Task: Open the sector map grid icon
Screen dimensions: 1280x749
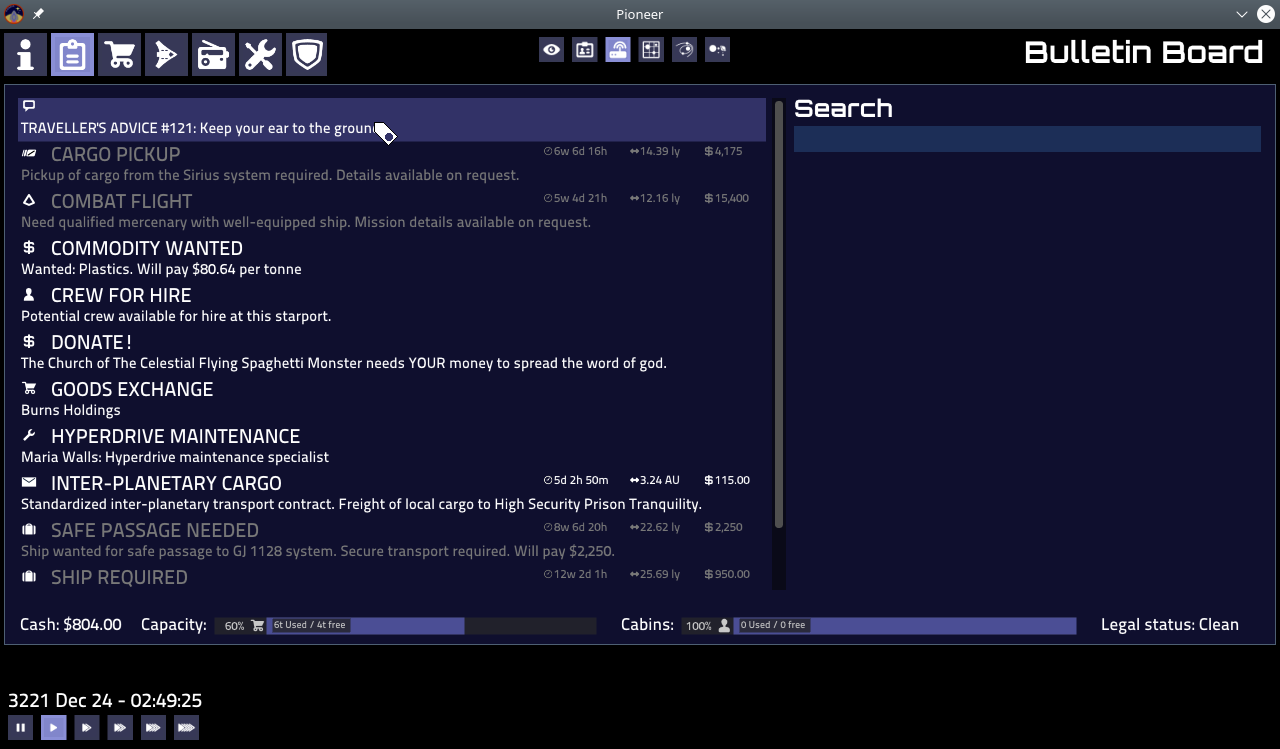Action: pyautogui.click(x=651, y=49)
